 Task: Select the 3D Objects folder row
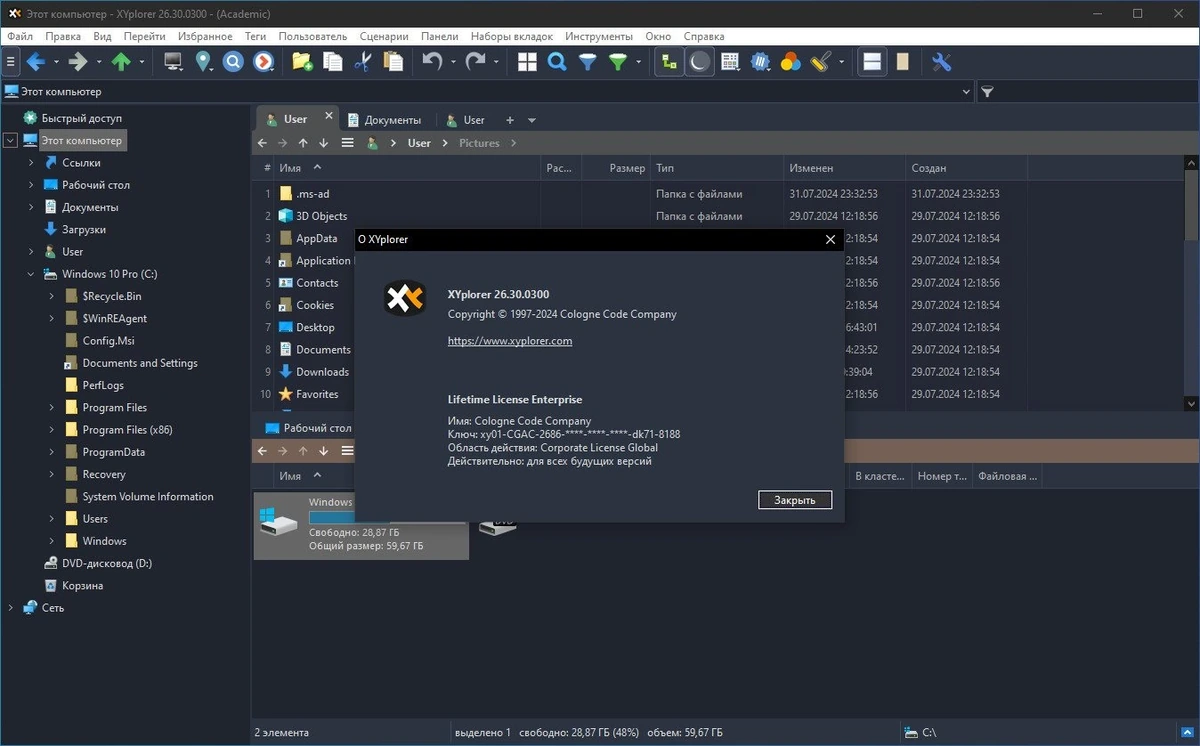point(321,216)
